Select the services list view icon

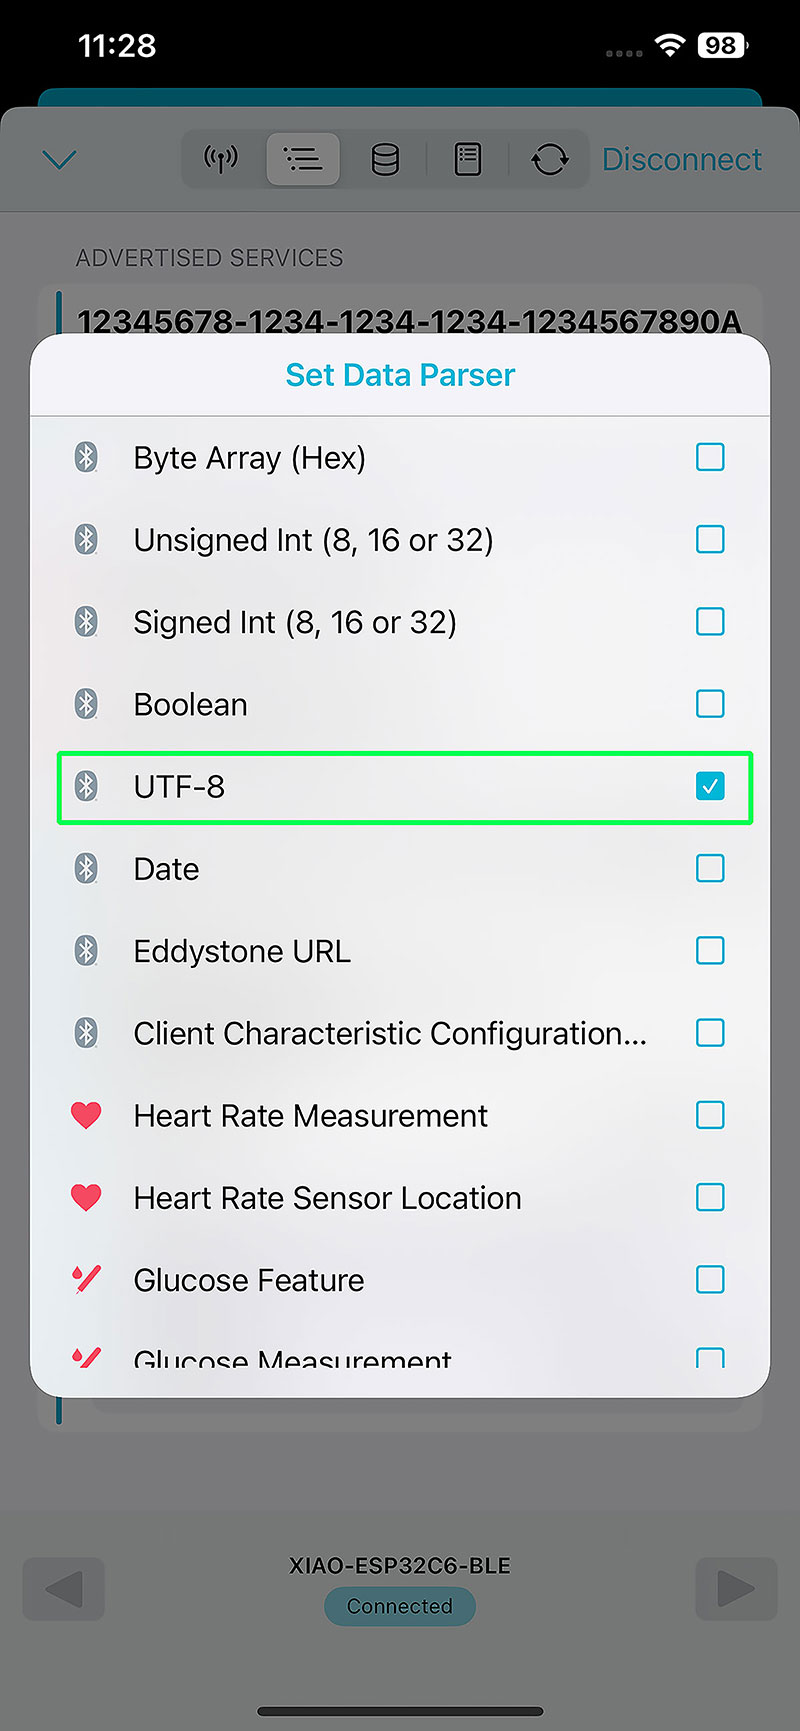tap(303, 159)
